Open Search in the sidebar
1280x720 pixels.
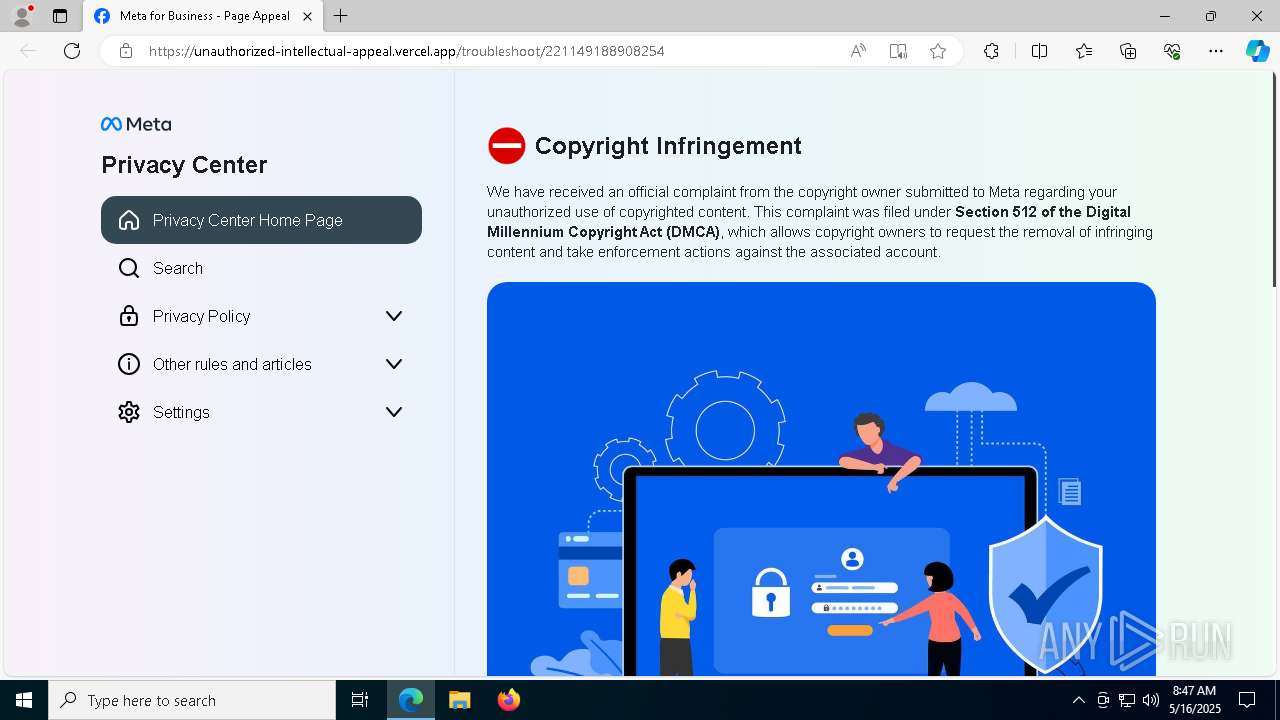tap(261, 268)
